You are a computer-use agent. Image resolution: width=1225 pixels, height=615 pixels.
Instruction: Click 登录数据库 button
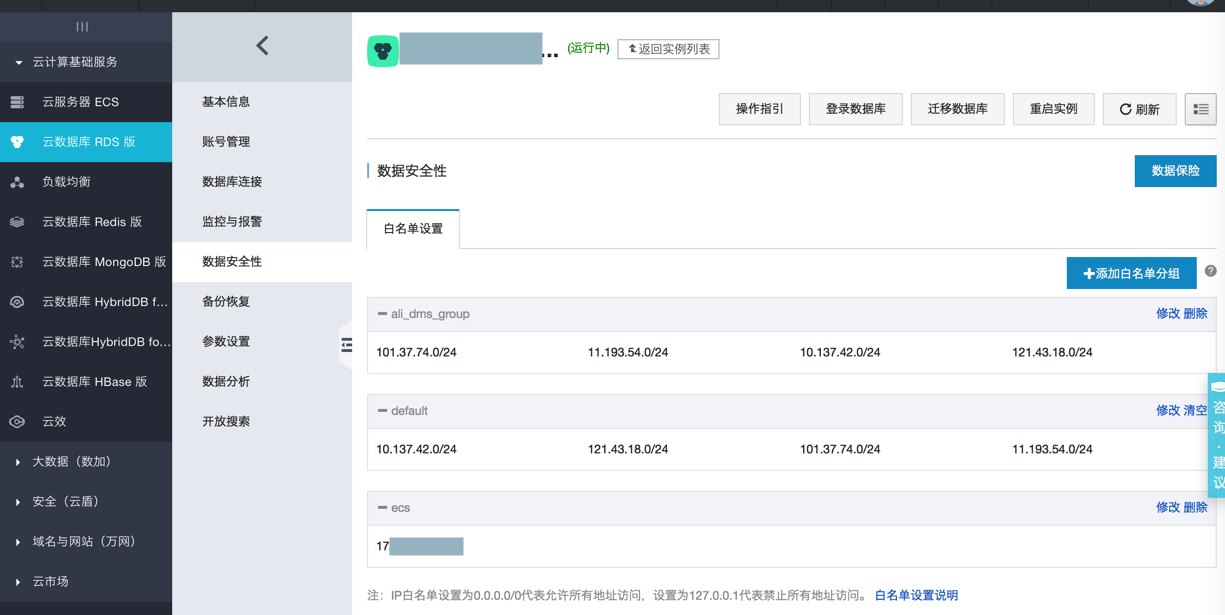click(855, 109)
